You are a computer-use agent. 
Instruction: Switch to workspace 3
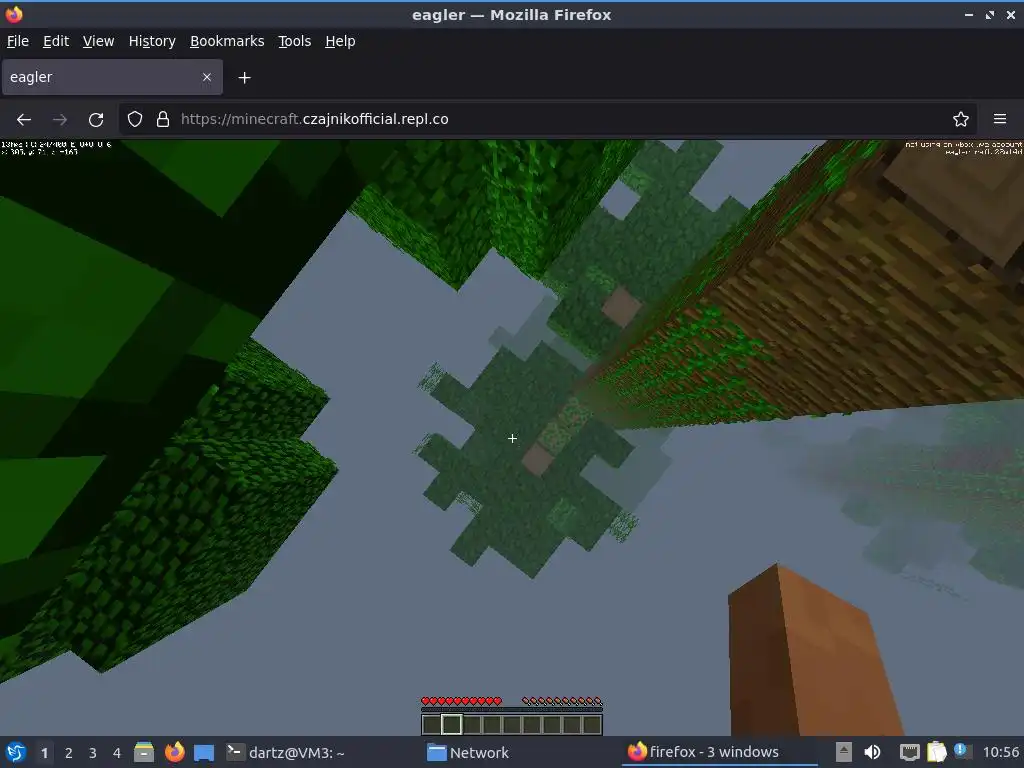pos(93,753)
